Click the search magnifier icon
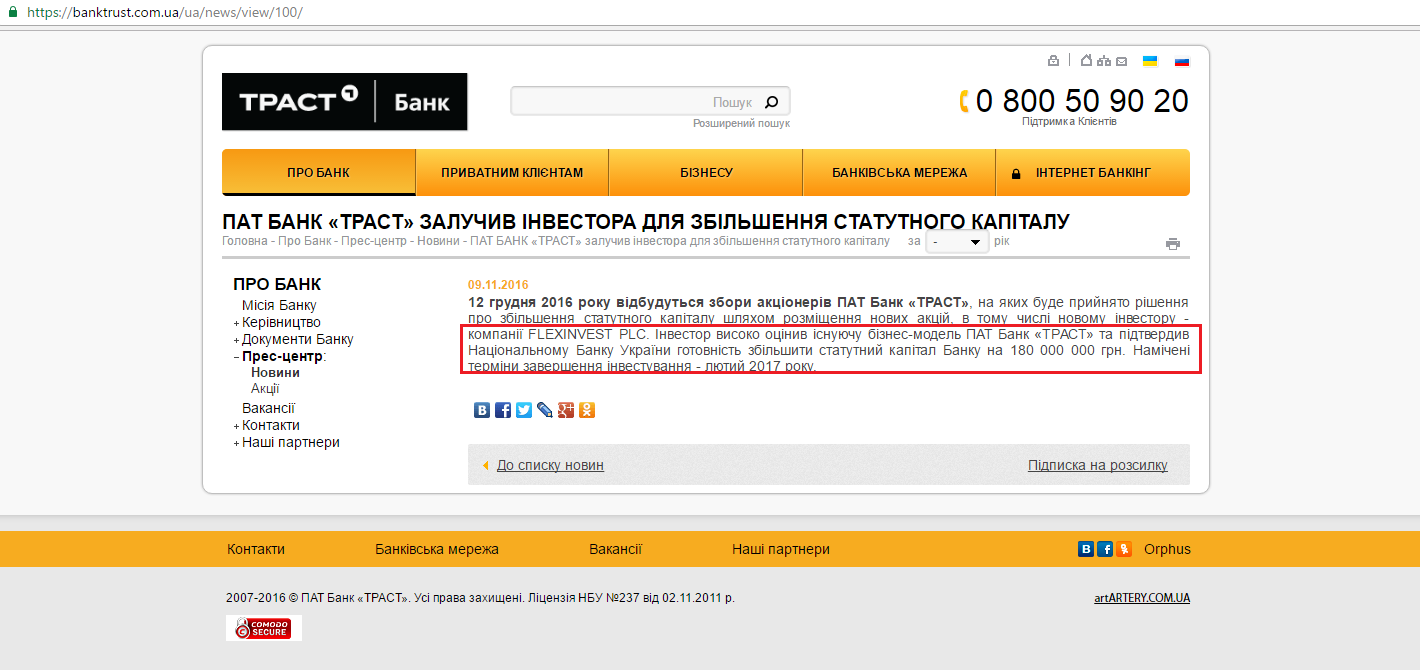Image resolution: width=1420 pixels, height=670 pixels. pyautogui.click(x=771, y=101)
